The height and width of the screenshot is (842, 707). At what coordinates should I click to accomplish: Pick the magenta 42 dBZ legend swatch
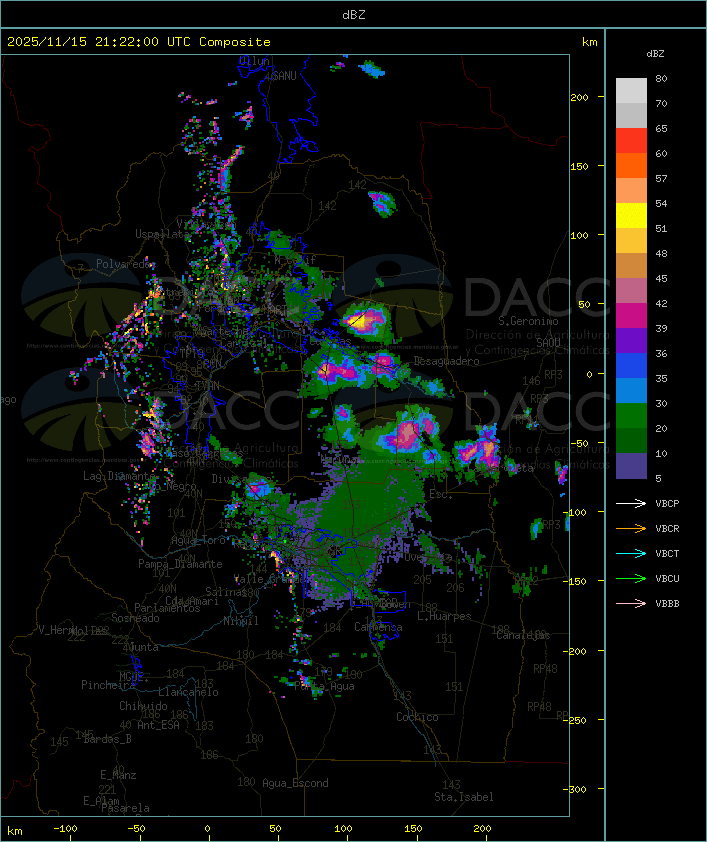(x=631, y=315)
